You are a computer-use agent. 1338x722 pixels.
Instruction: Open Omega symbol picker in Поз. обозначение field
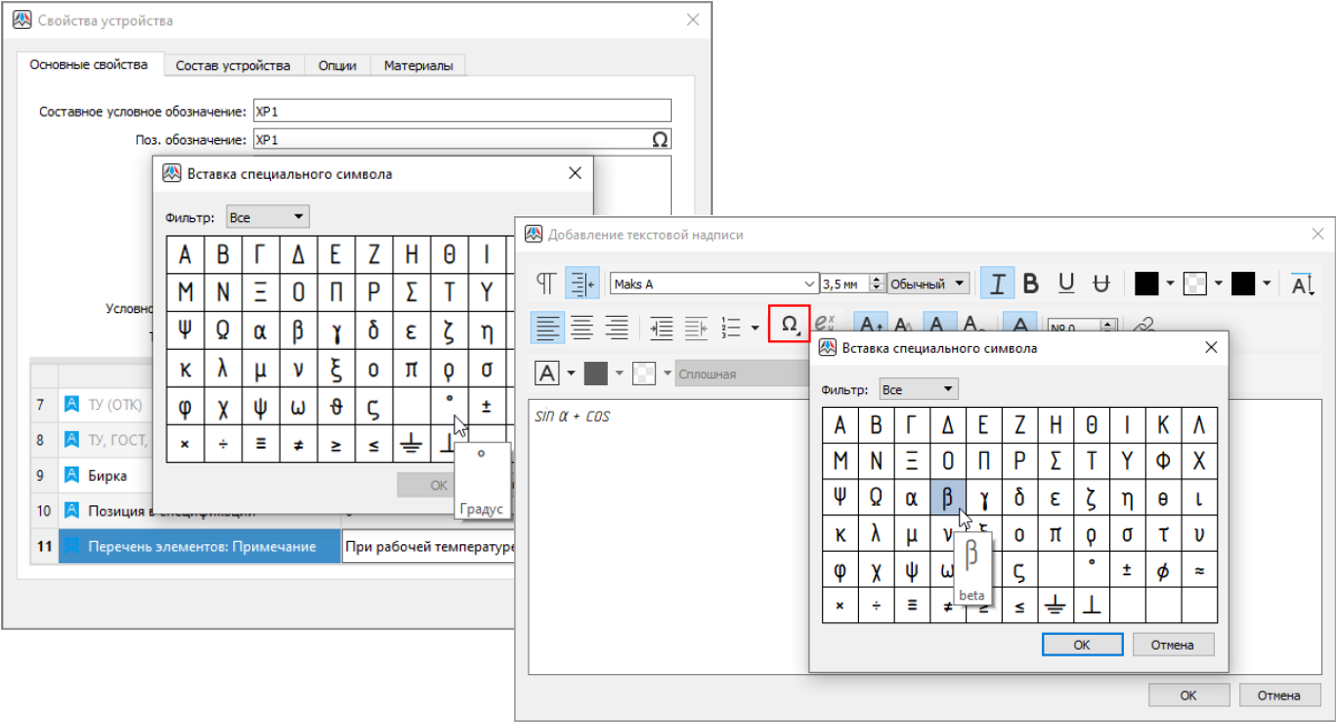pos(659,140)
